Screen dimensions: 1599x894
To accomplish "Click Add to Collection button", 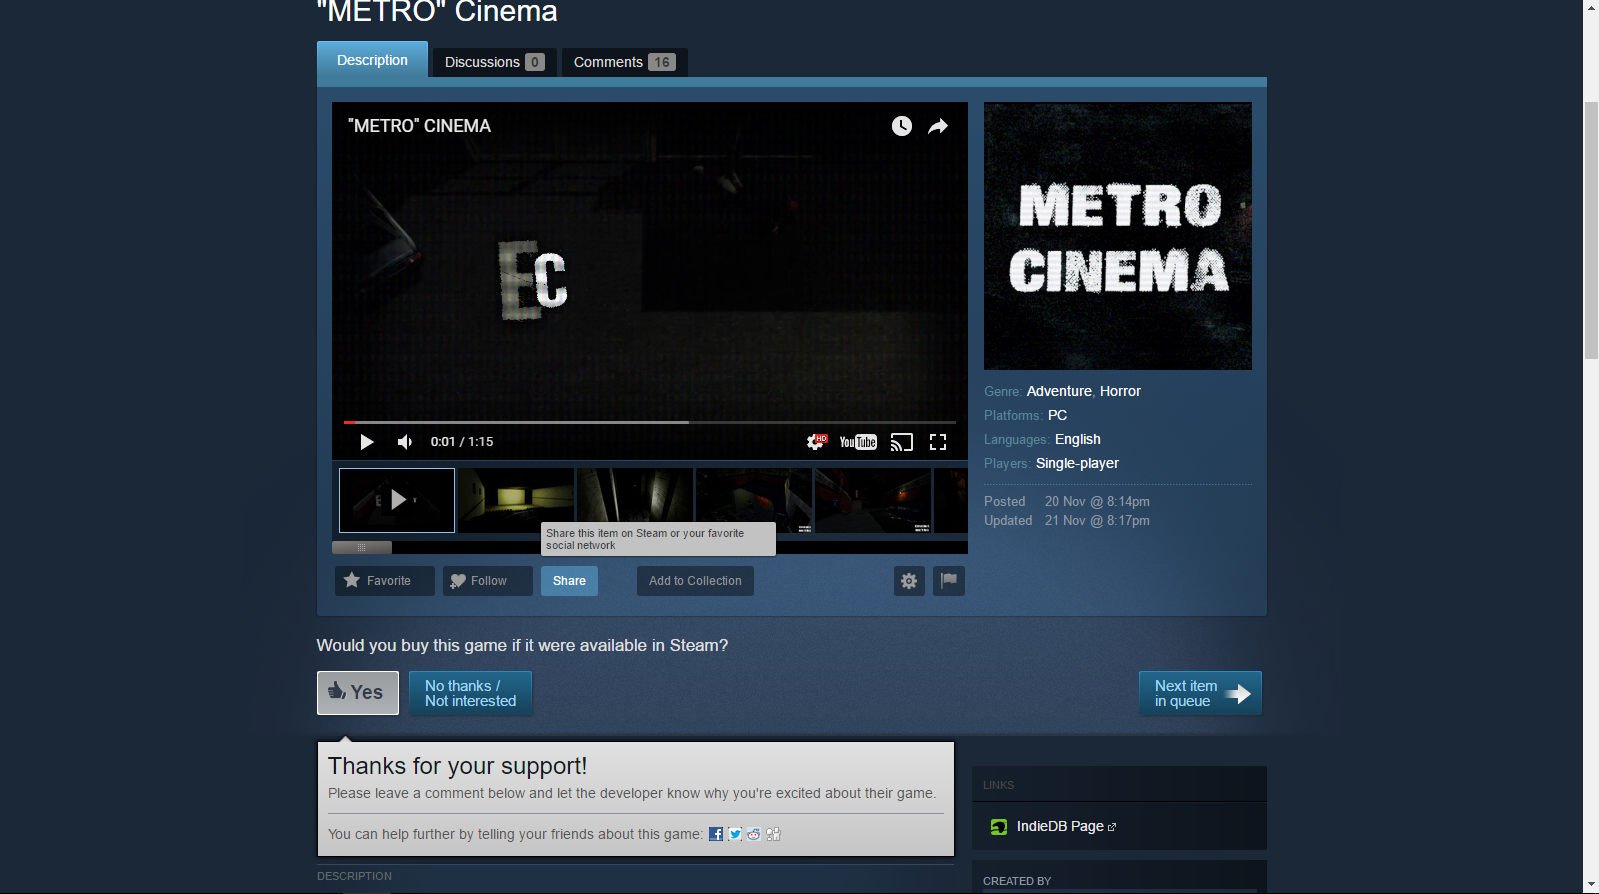I will click(695, 581).
